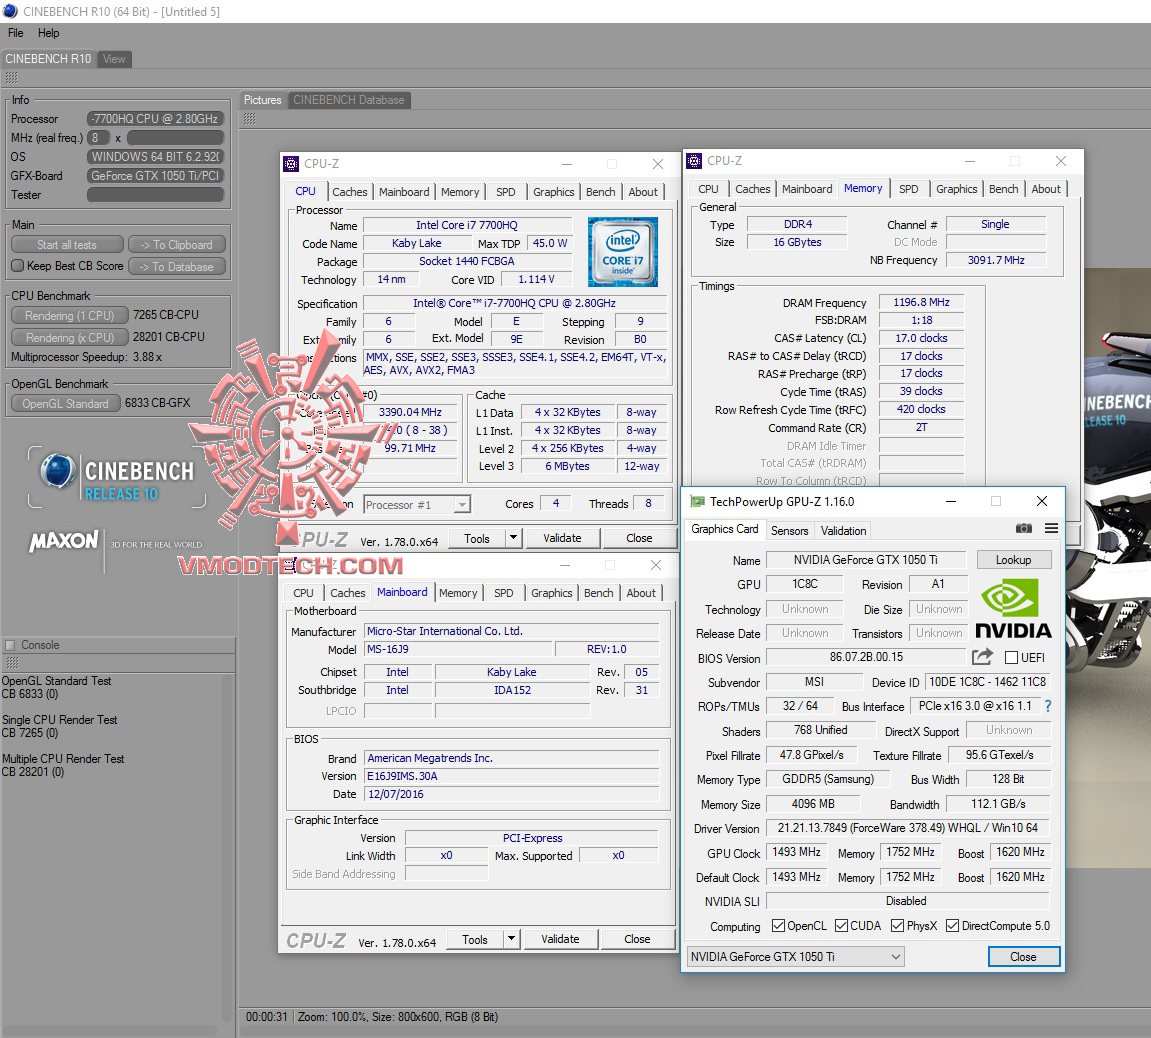The image size is (1151, 1038).
Task: Close the CPU-Z Mainboard window with X
Action: pyautogui.click(x=656, y=565)
